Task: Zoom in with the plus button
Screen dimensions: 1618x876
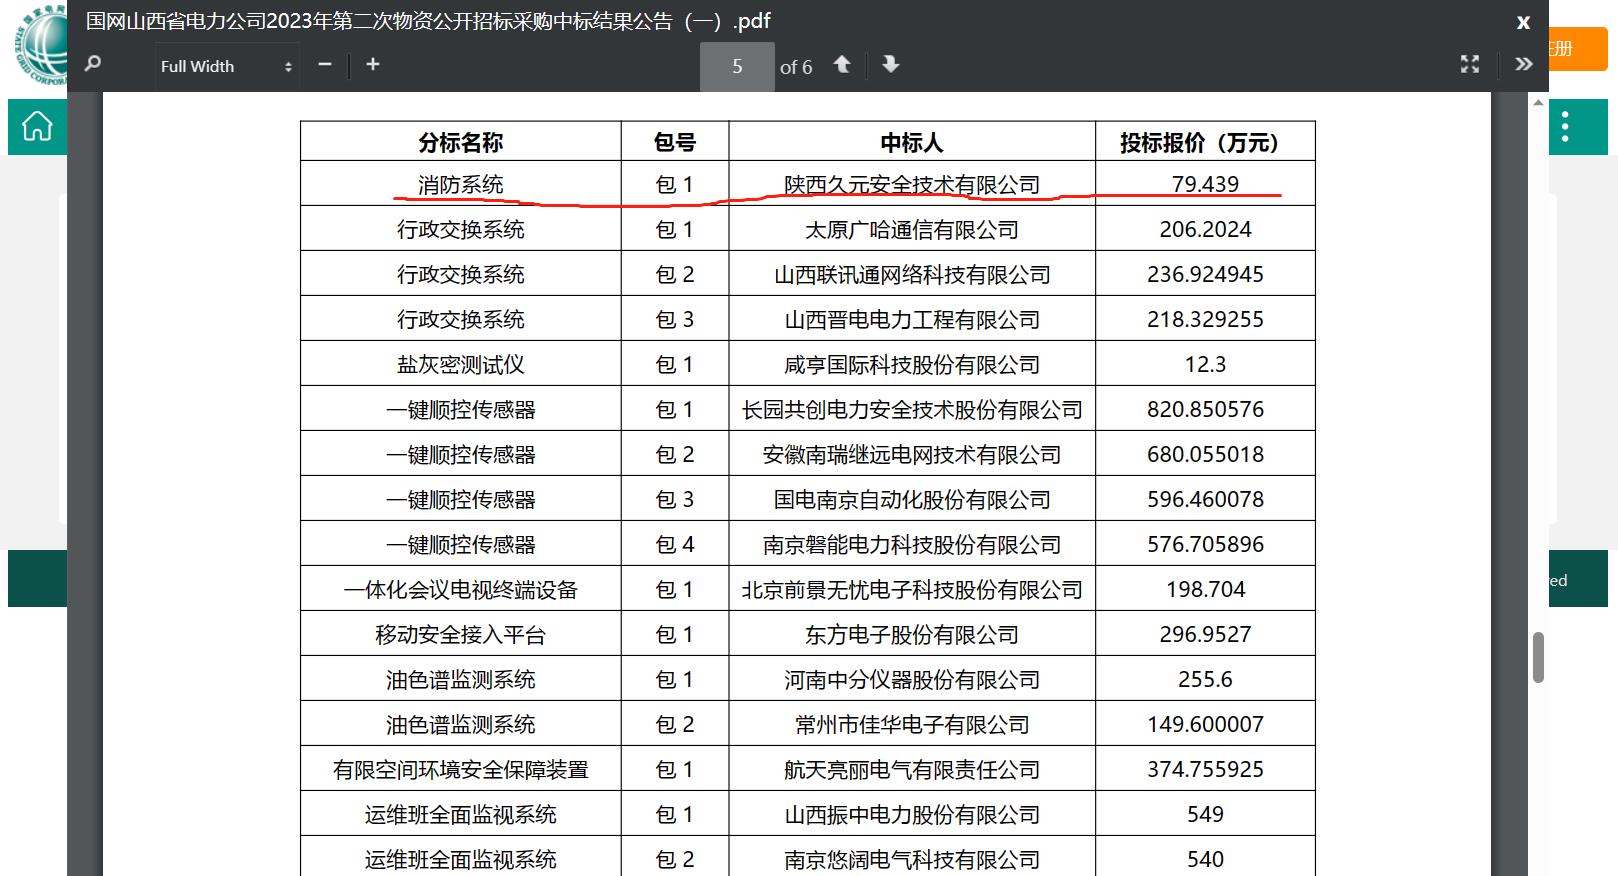Action: (373, 64)
